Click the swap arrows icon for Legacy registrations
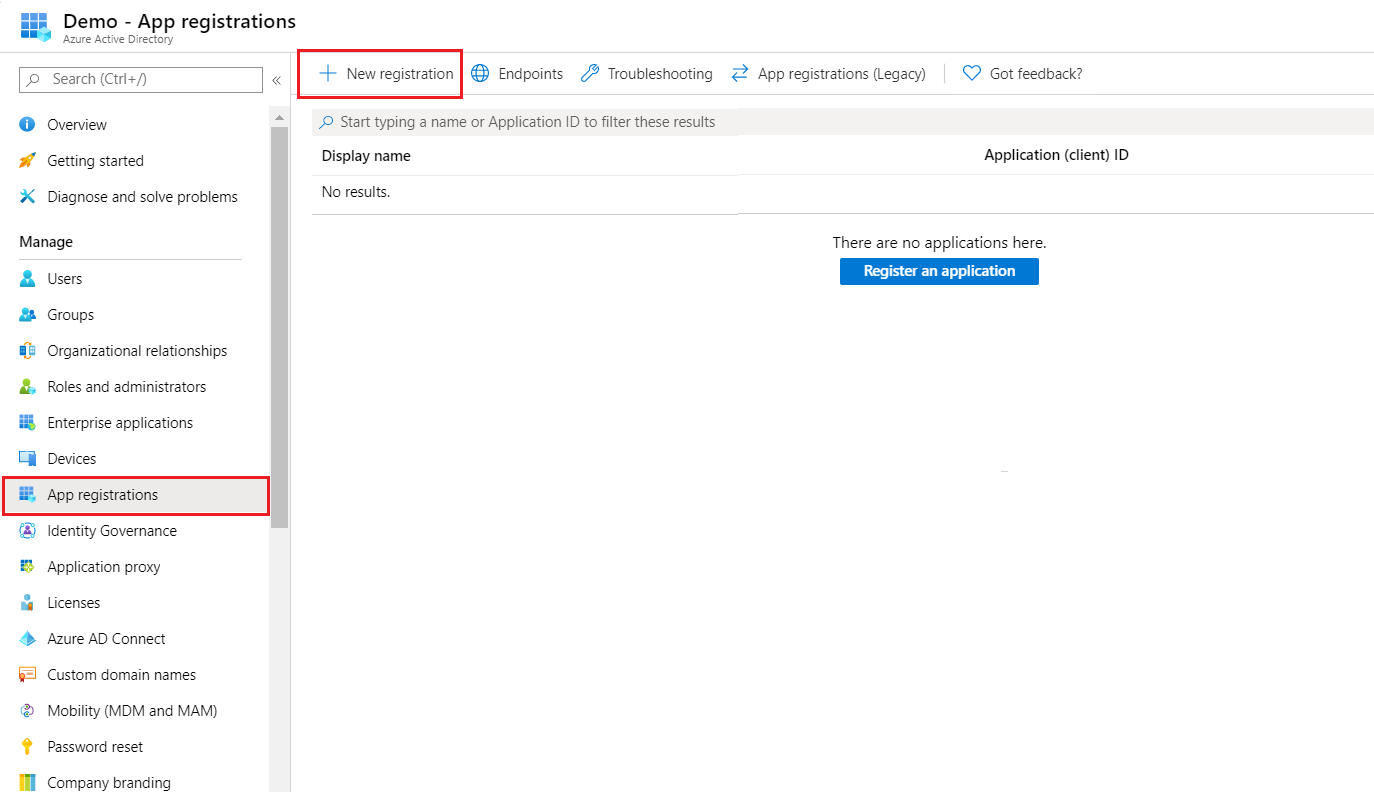Image resolution: width=1374 pixels, height=792 pixels. [740, 74]
